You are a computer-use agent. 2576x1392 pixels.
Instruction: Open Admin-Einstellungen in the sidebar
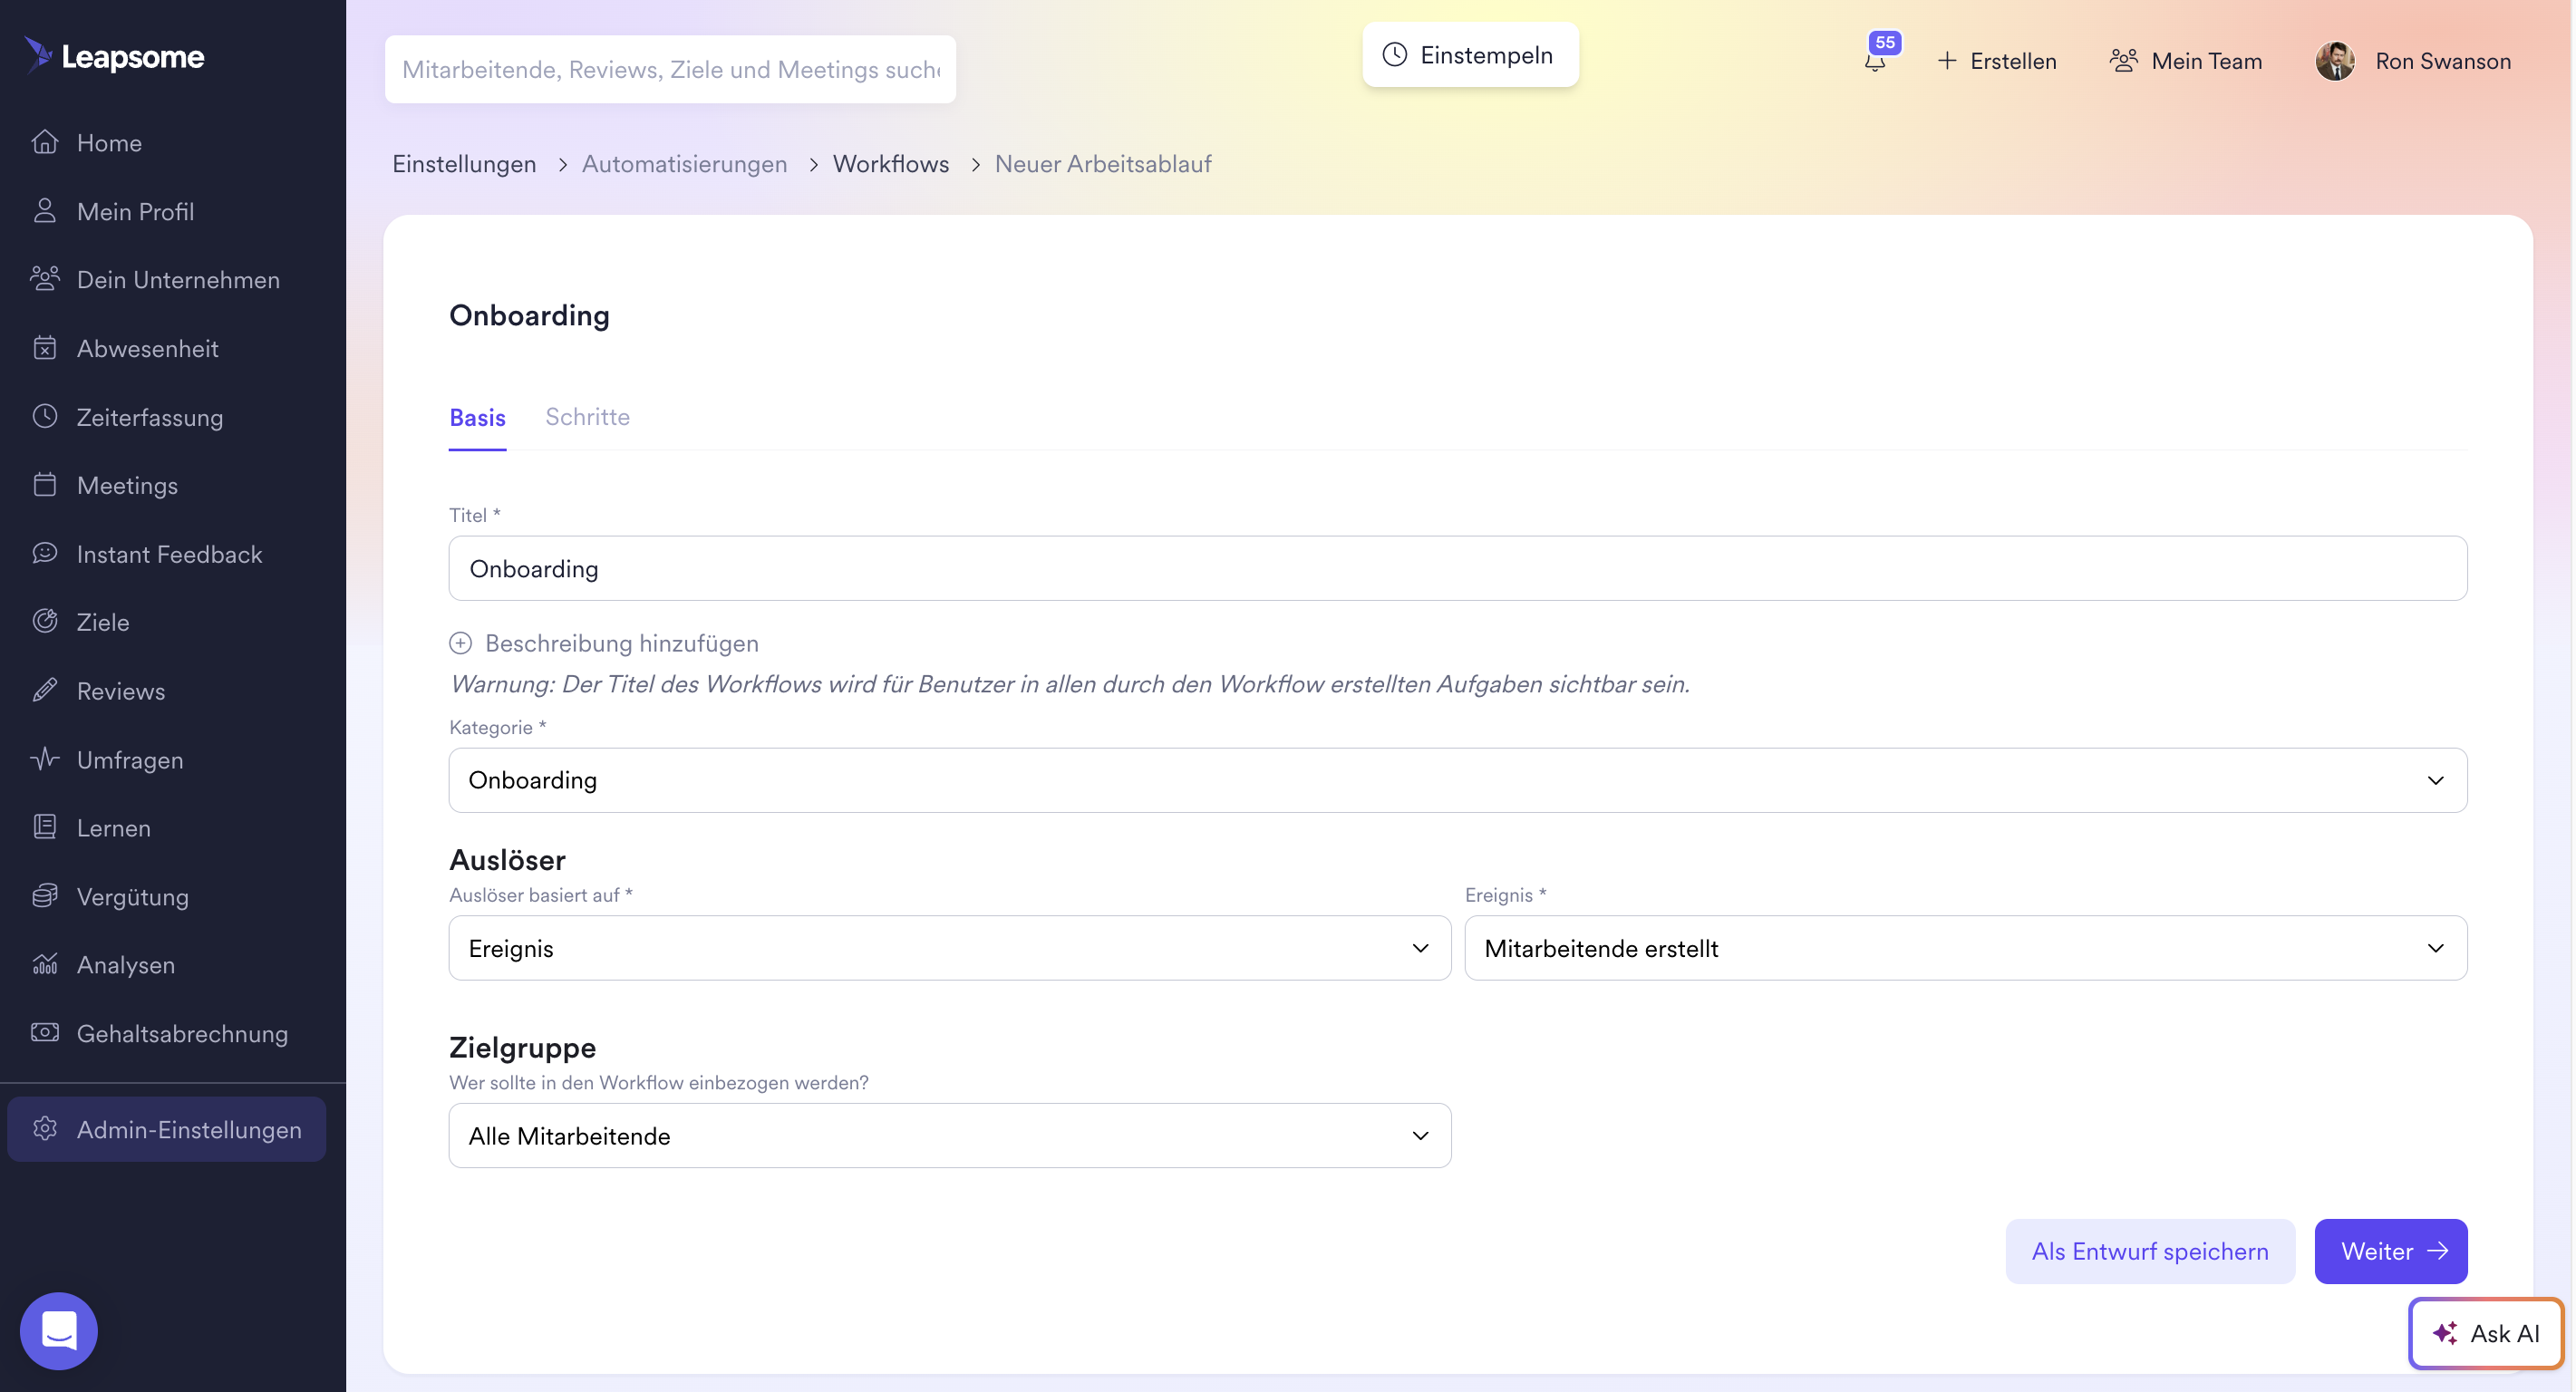click(167, 1129)
